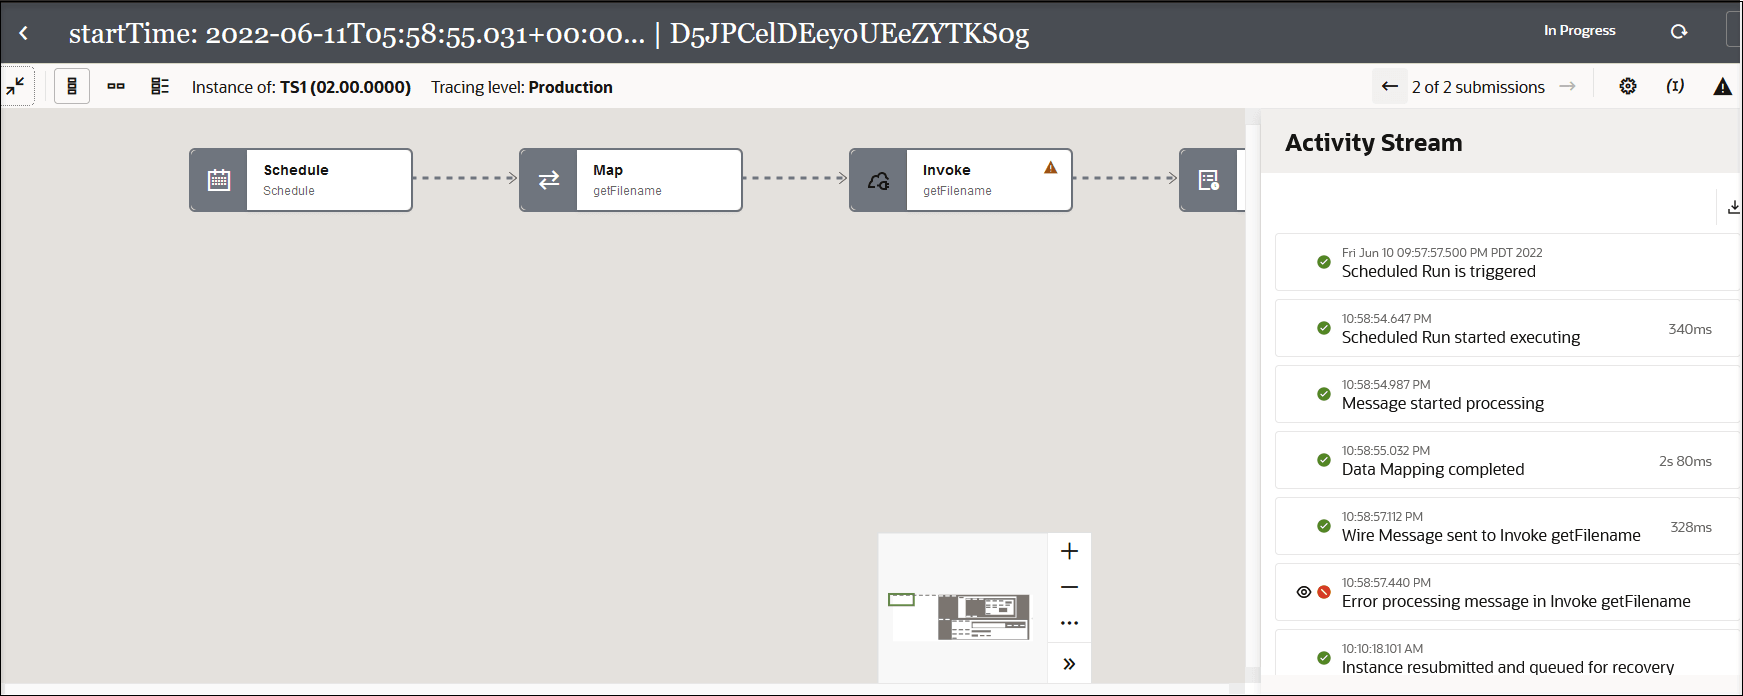Click the Activity Stream heading

click(x=1373, y=143)
